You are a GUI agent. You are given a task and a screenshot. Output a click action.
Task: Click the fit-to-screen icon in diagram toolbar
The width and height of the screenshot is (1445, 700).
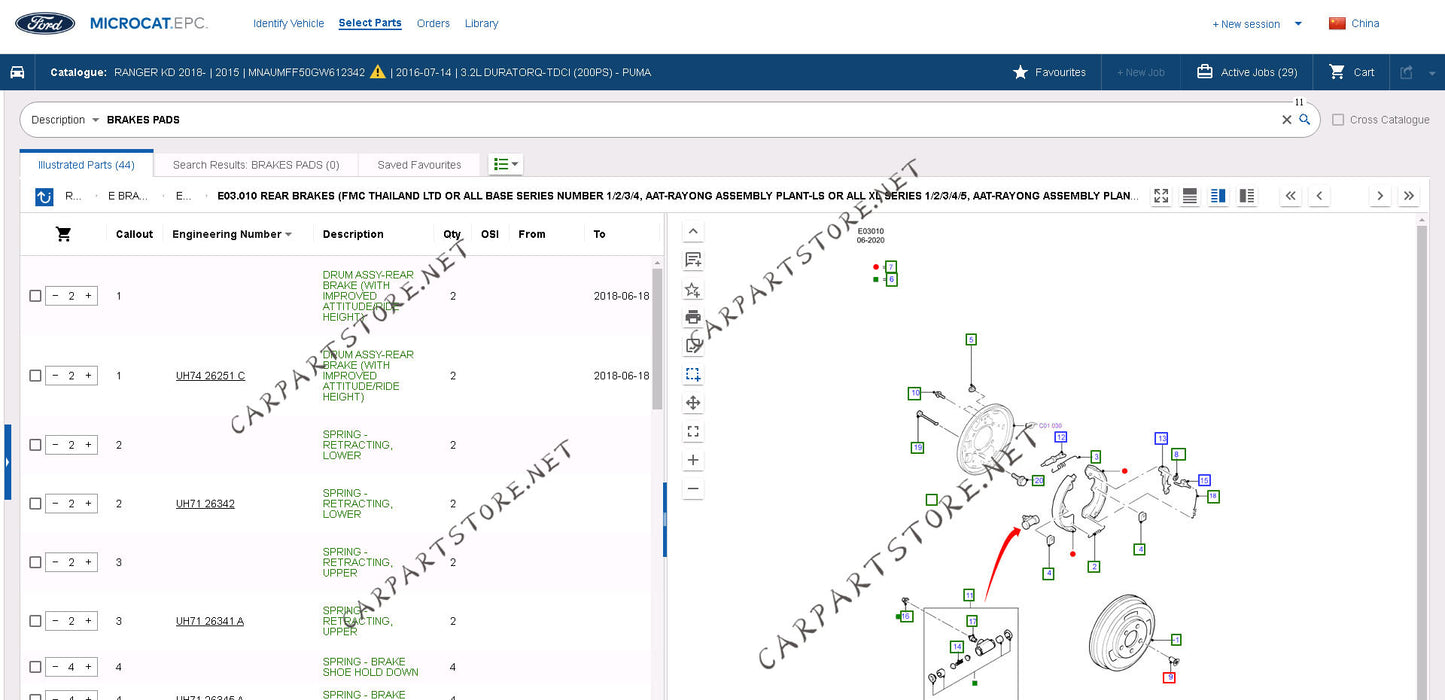coord(693,432)
